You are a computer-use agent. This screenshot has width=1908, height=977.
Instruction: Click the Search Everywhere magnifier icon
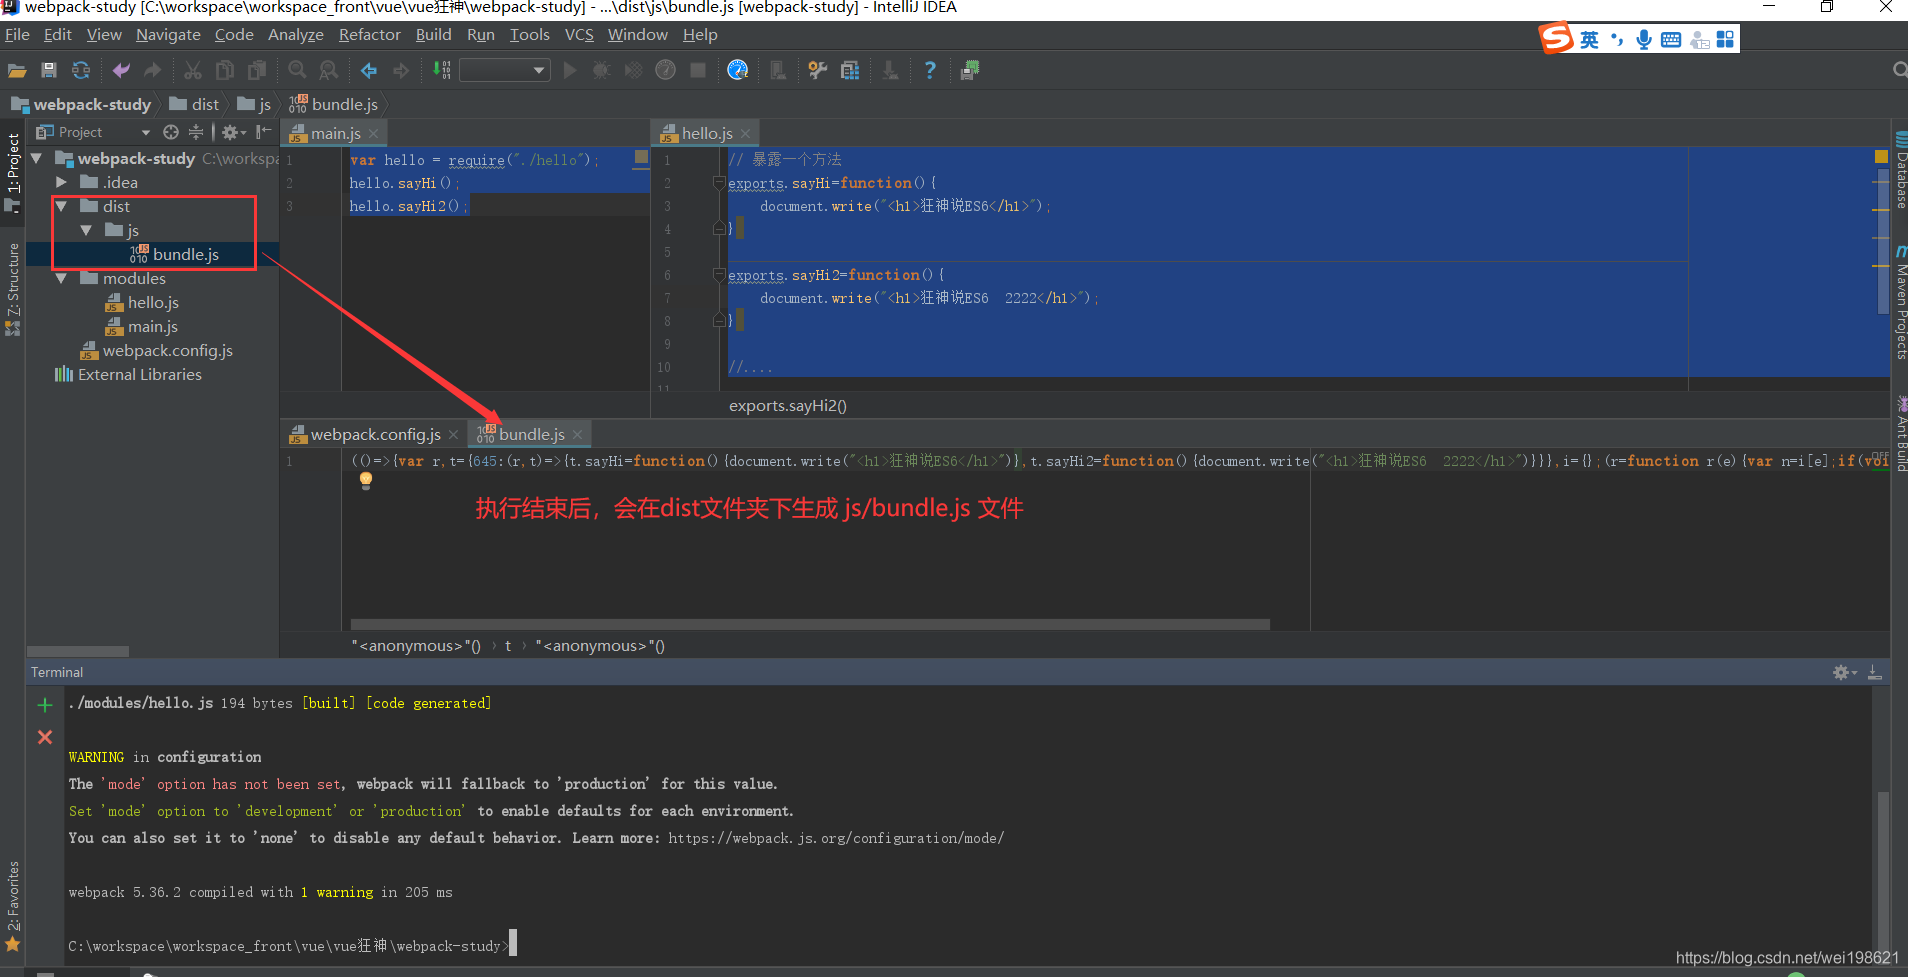click(1899, 70)
